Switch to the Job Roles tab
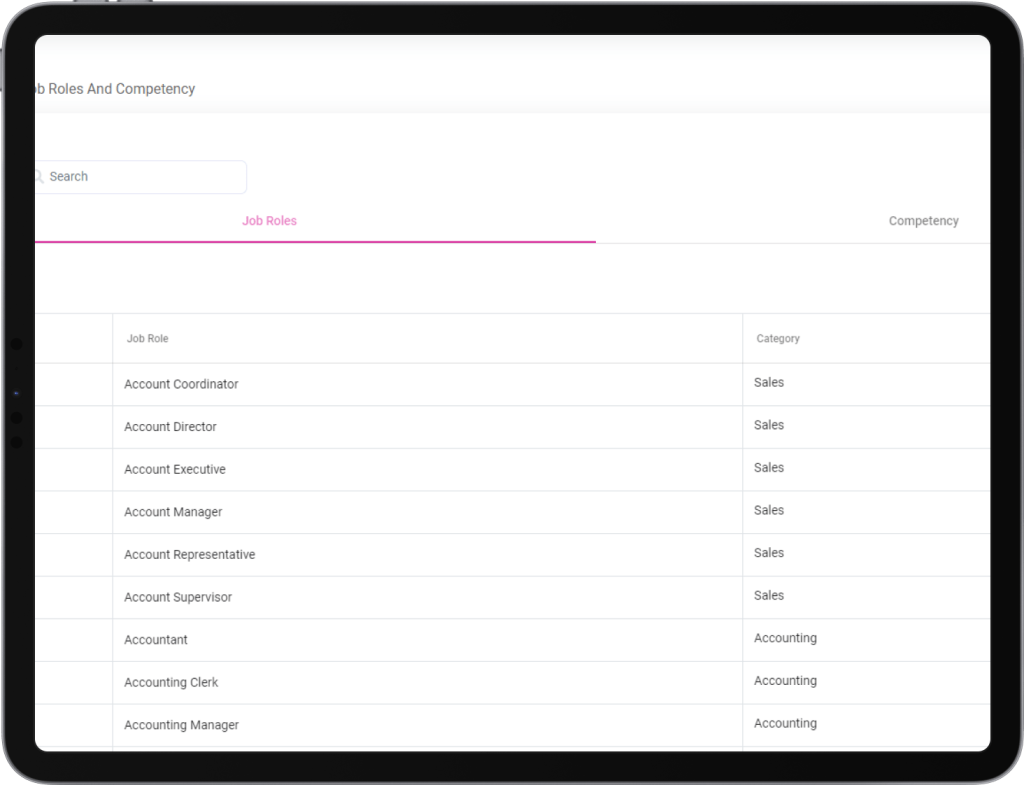This screenshot has width=1024, height=785. [x=269, y=221]
